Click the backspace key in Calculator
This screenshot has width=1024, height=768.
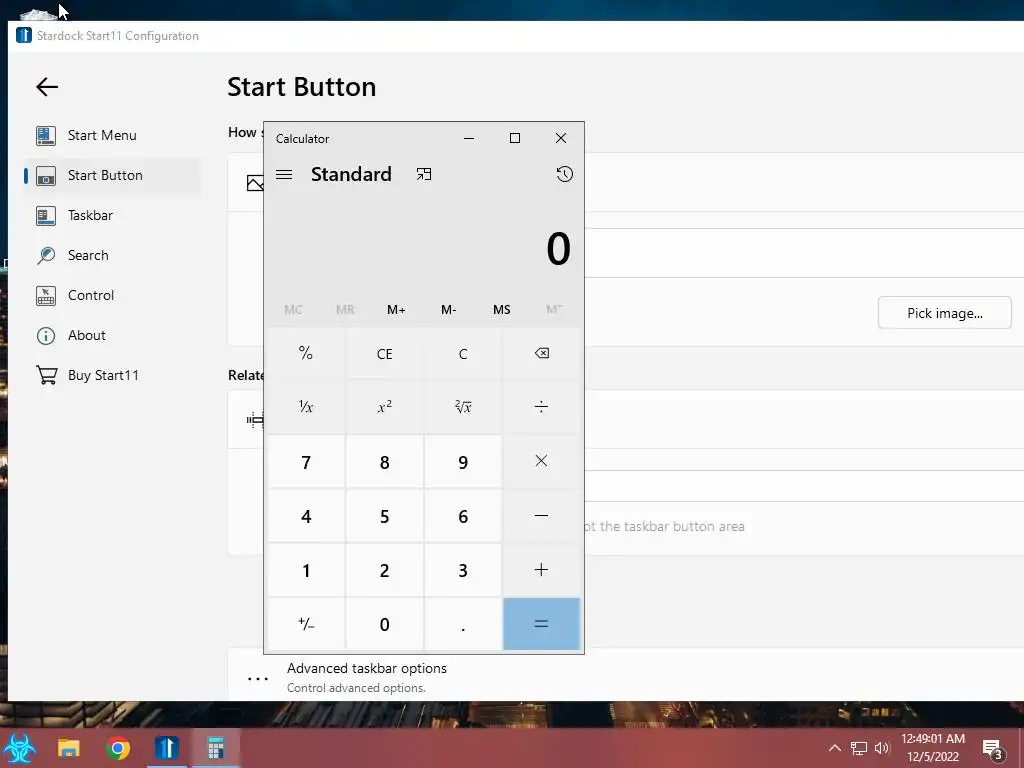pyautogui.click(x=541, y=353)
